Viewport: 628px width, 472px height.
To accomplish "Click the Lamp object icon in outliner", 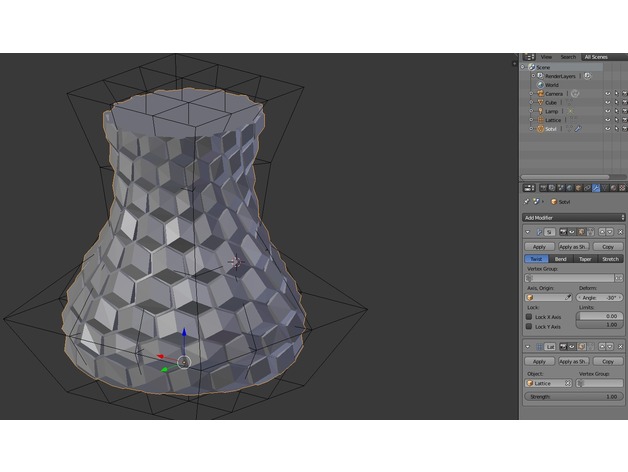I will click(x=538, y=110).
